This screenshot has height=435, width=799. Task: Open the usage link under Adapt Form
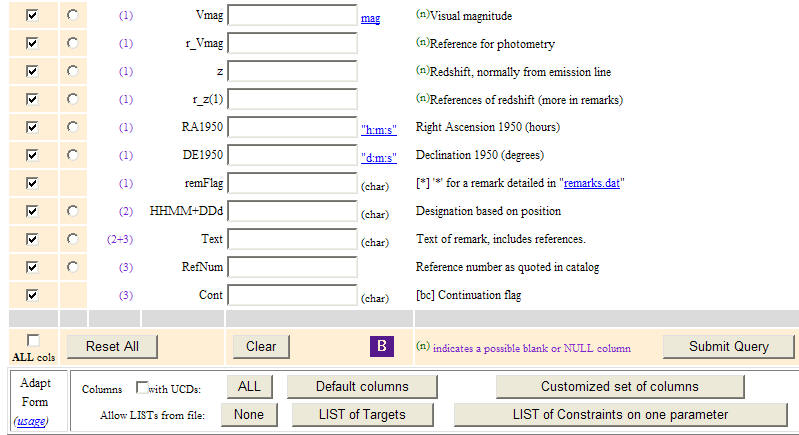[29, 421]
